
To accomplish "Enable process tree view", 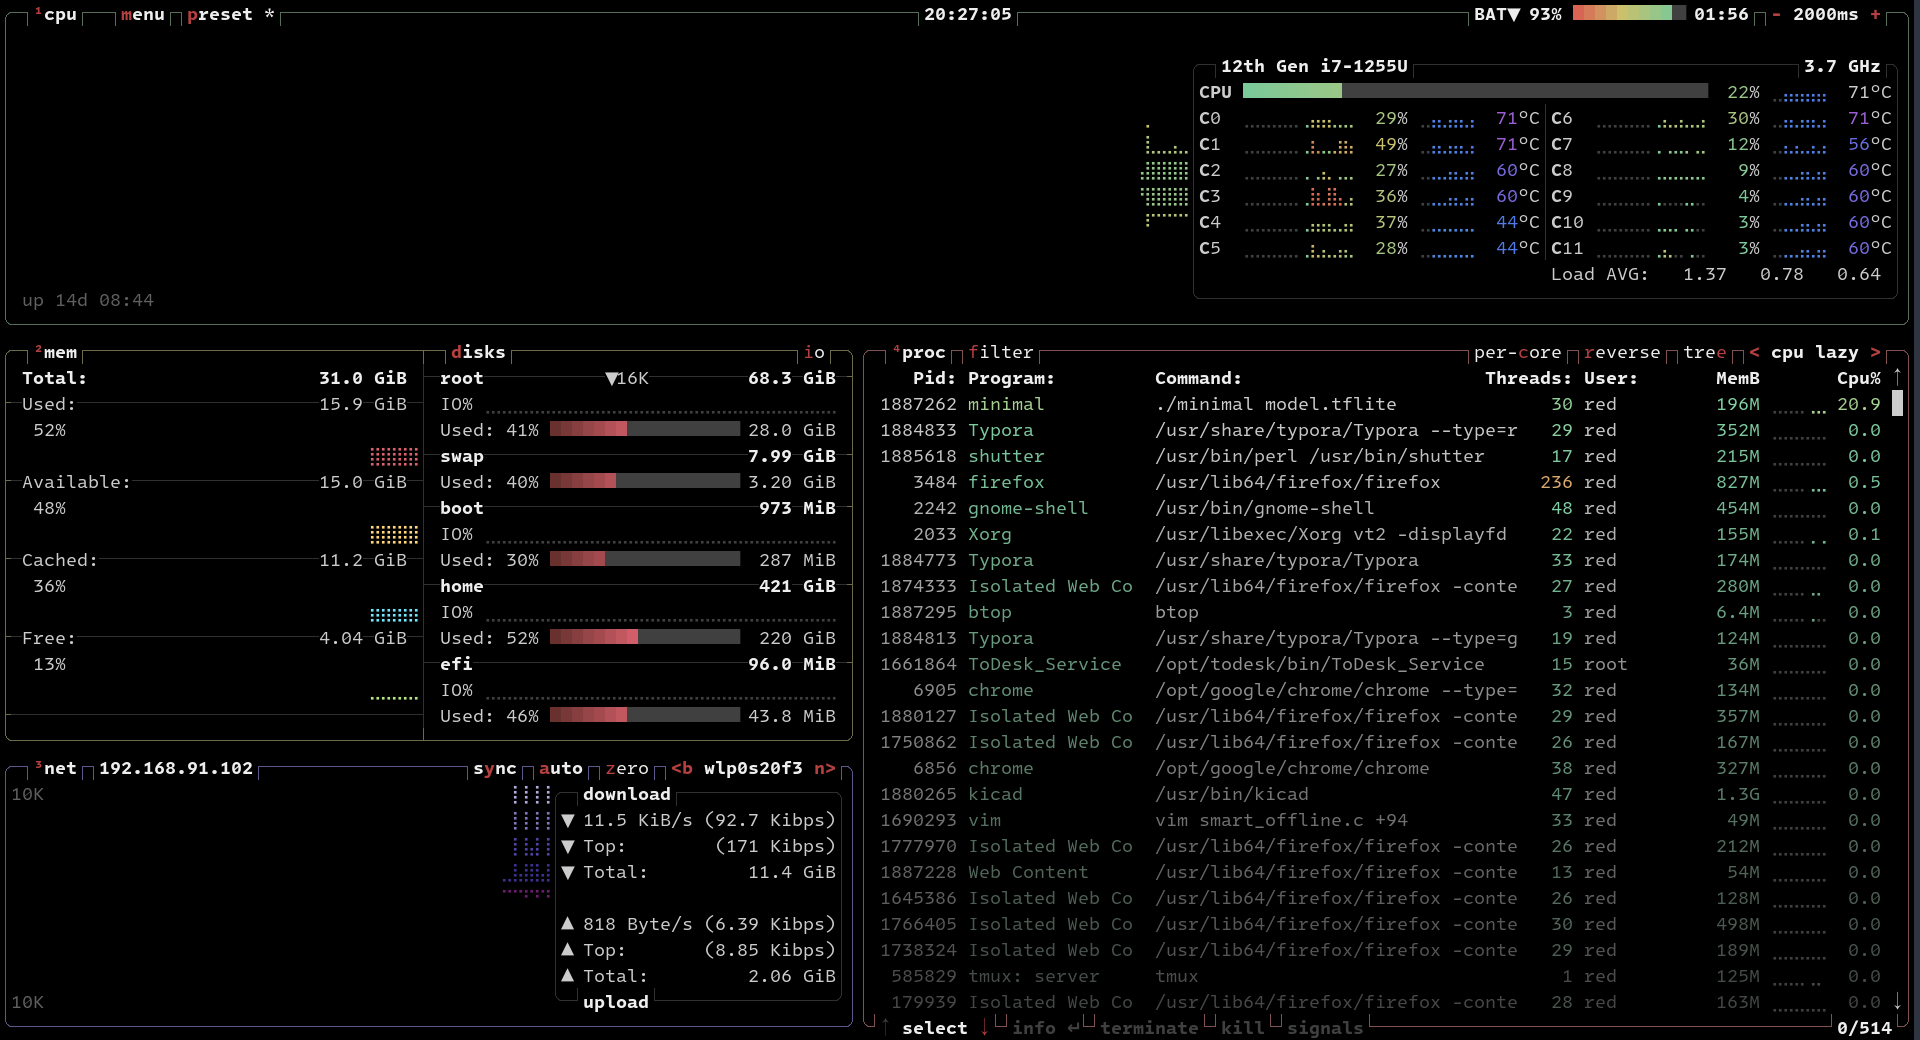I will (1704, 352).
